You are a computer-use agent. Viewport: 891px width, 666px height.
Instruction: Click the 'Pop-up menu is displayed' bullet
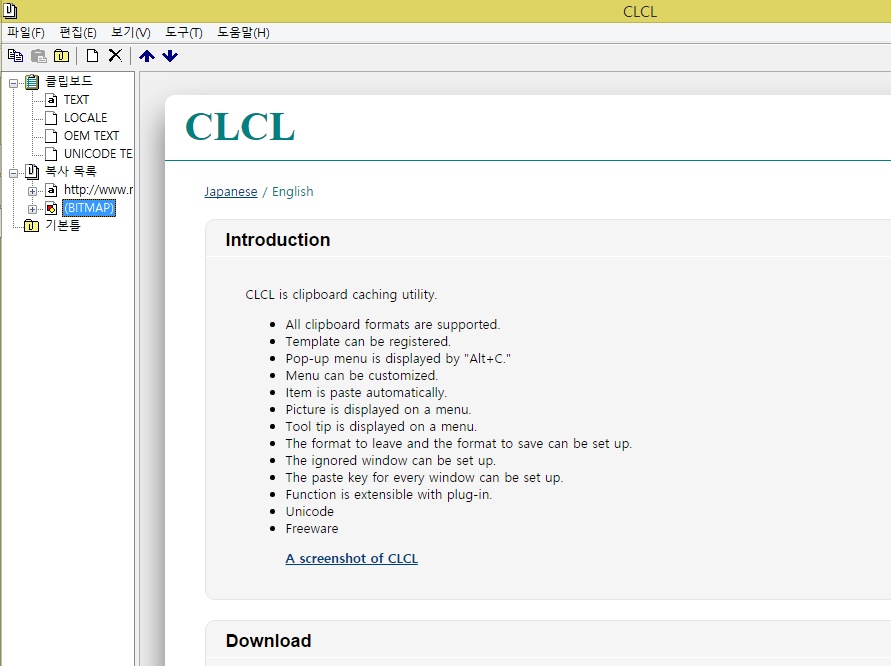tap(398, 359)
